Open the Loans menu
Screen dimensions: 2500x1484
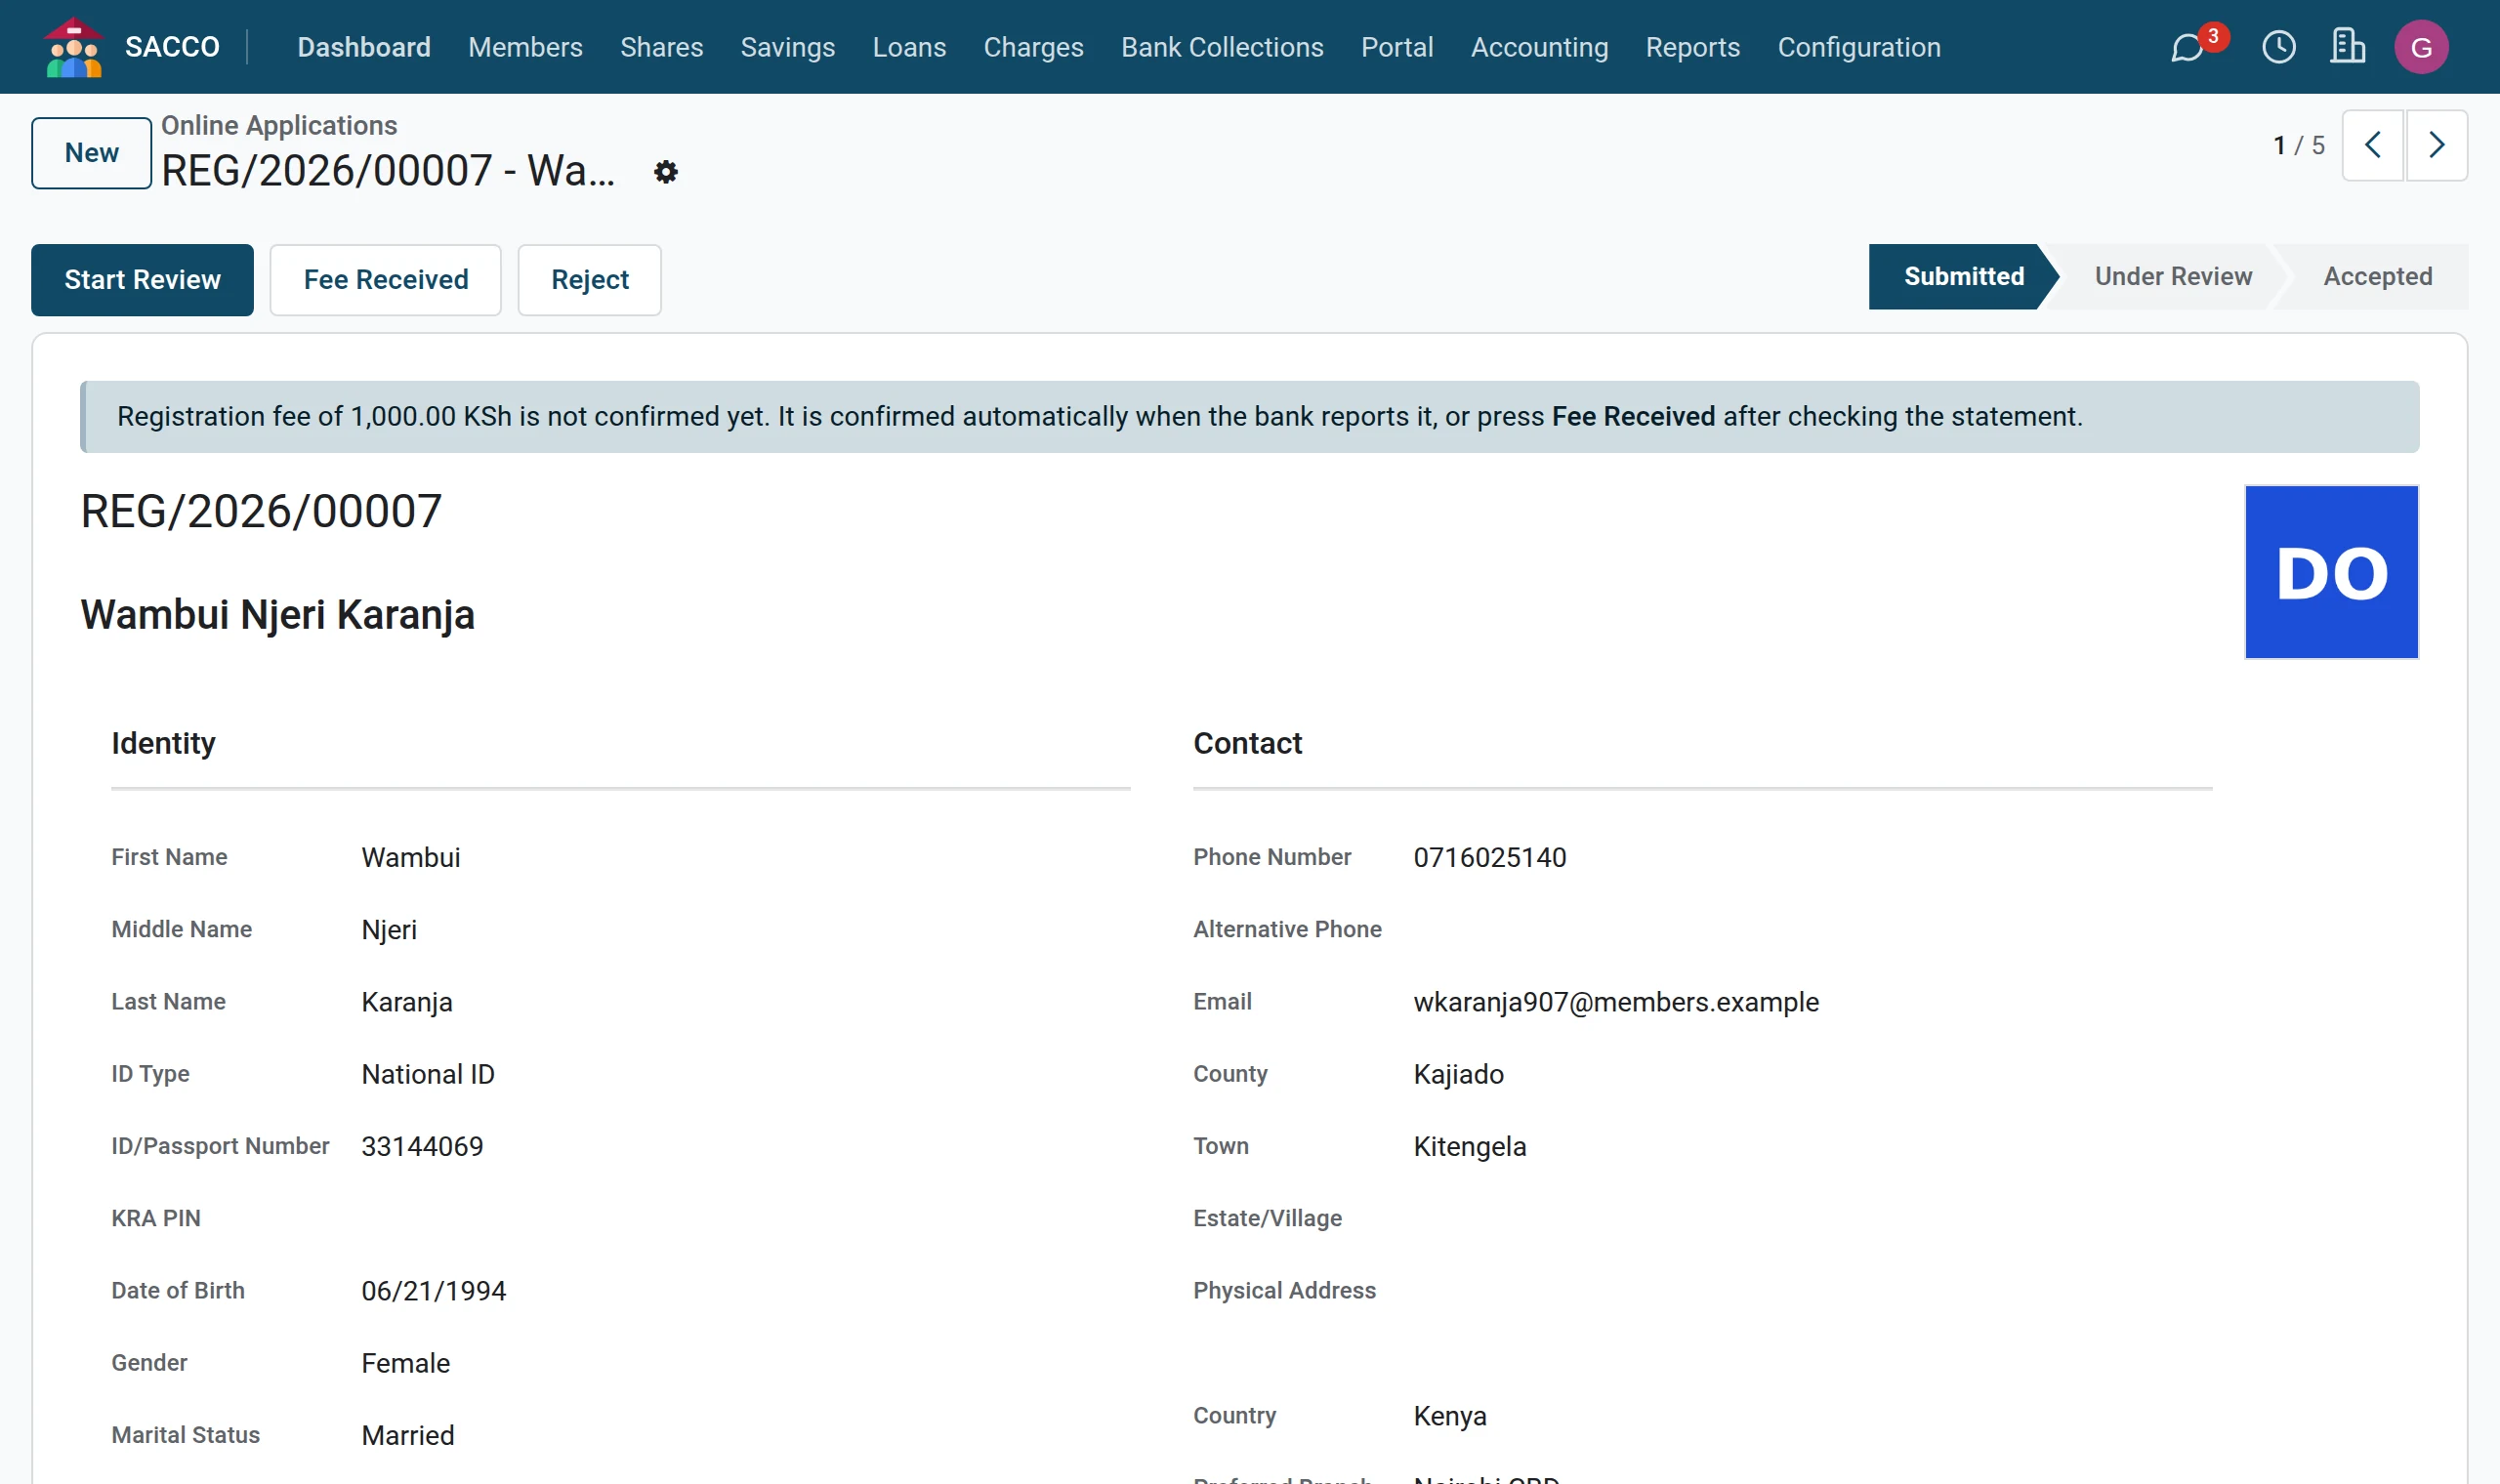coord(909,47)
